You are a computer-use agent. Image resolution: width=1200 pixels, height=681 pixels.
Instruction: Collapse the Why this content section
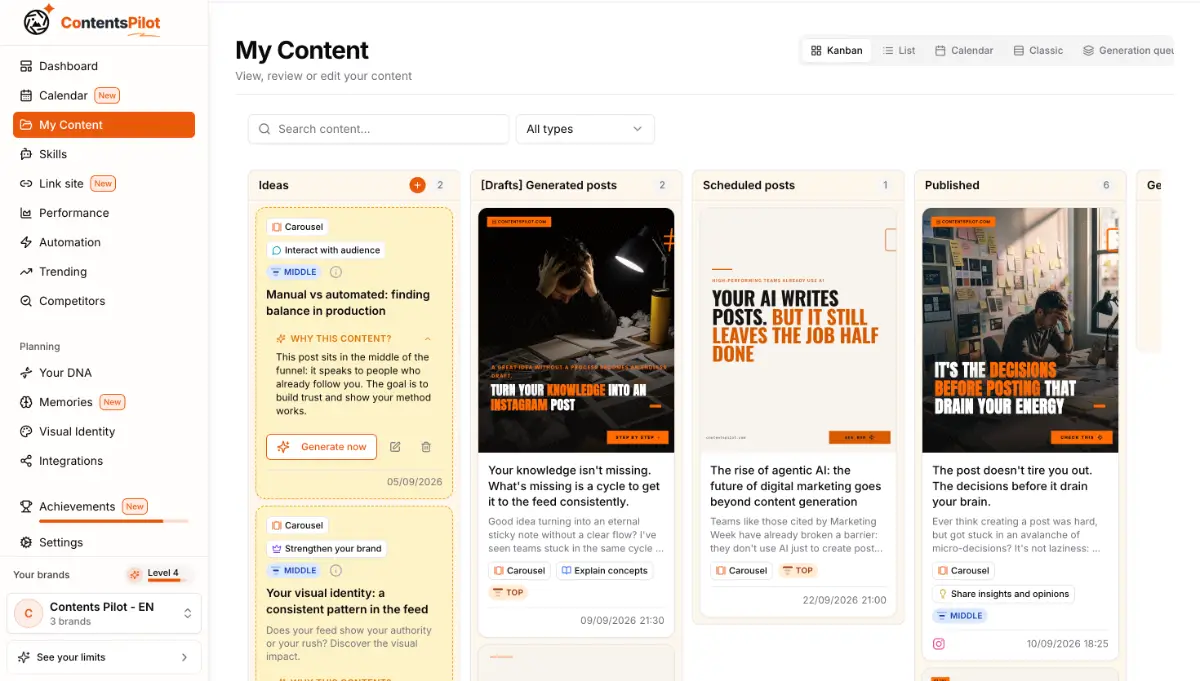(x=428, y=339)
